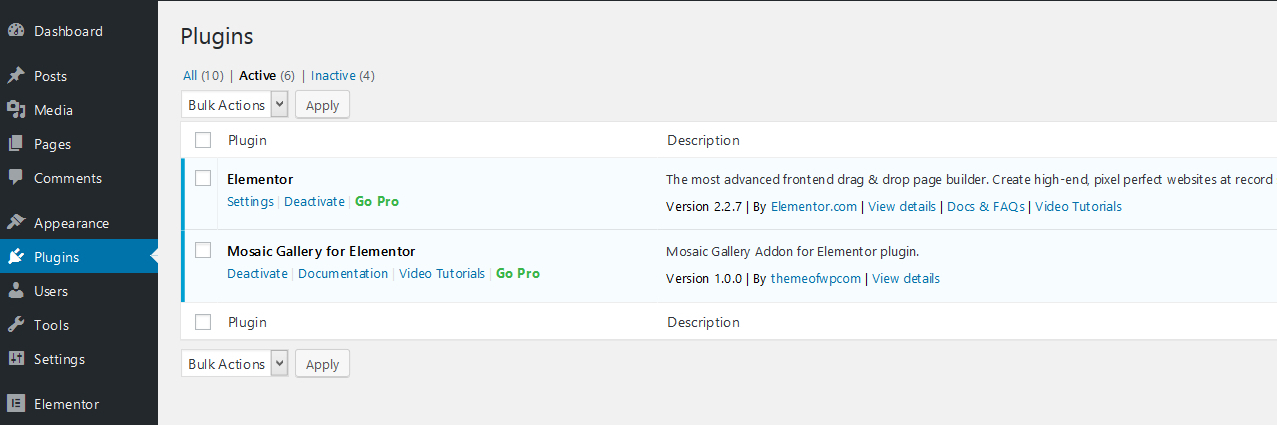Viewport: 1277px width, 425px height.
Task: Click the Users person icon
Action: 16,291
